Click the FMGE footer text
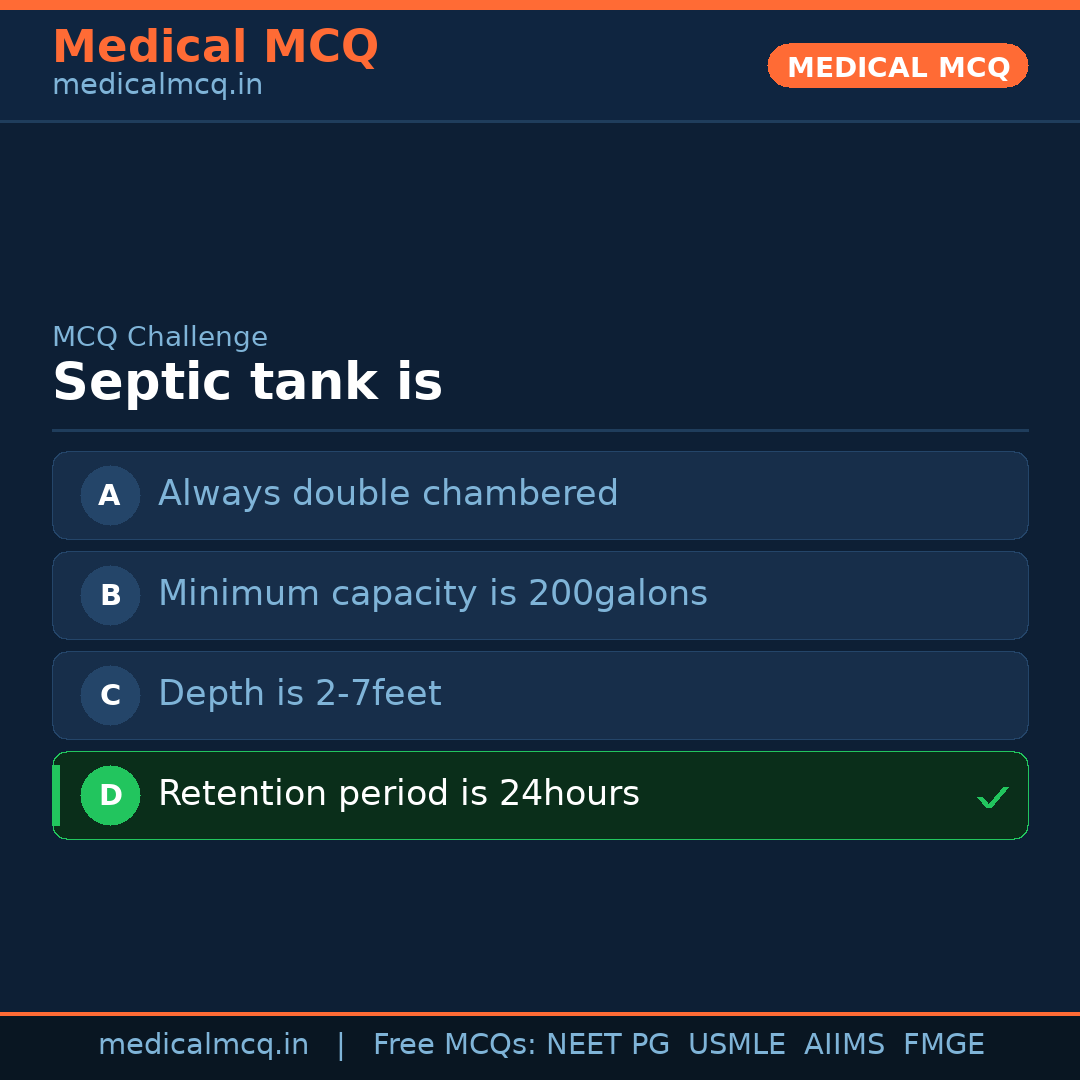The width and height of the screenshot is (1080, 1080). [x=943, y=1045]
